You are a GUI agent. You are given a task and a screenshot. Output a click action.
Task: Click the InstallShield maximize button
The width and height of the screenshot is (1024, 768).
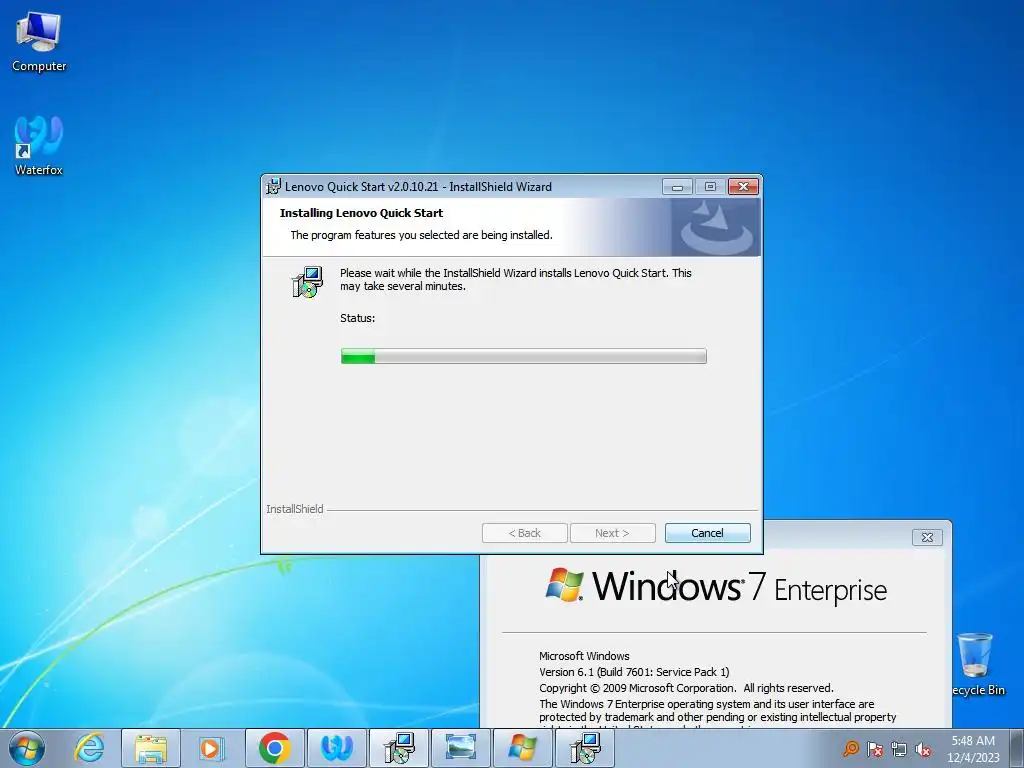tap(710, 187)
